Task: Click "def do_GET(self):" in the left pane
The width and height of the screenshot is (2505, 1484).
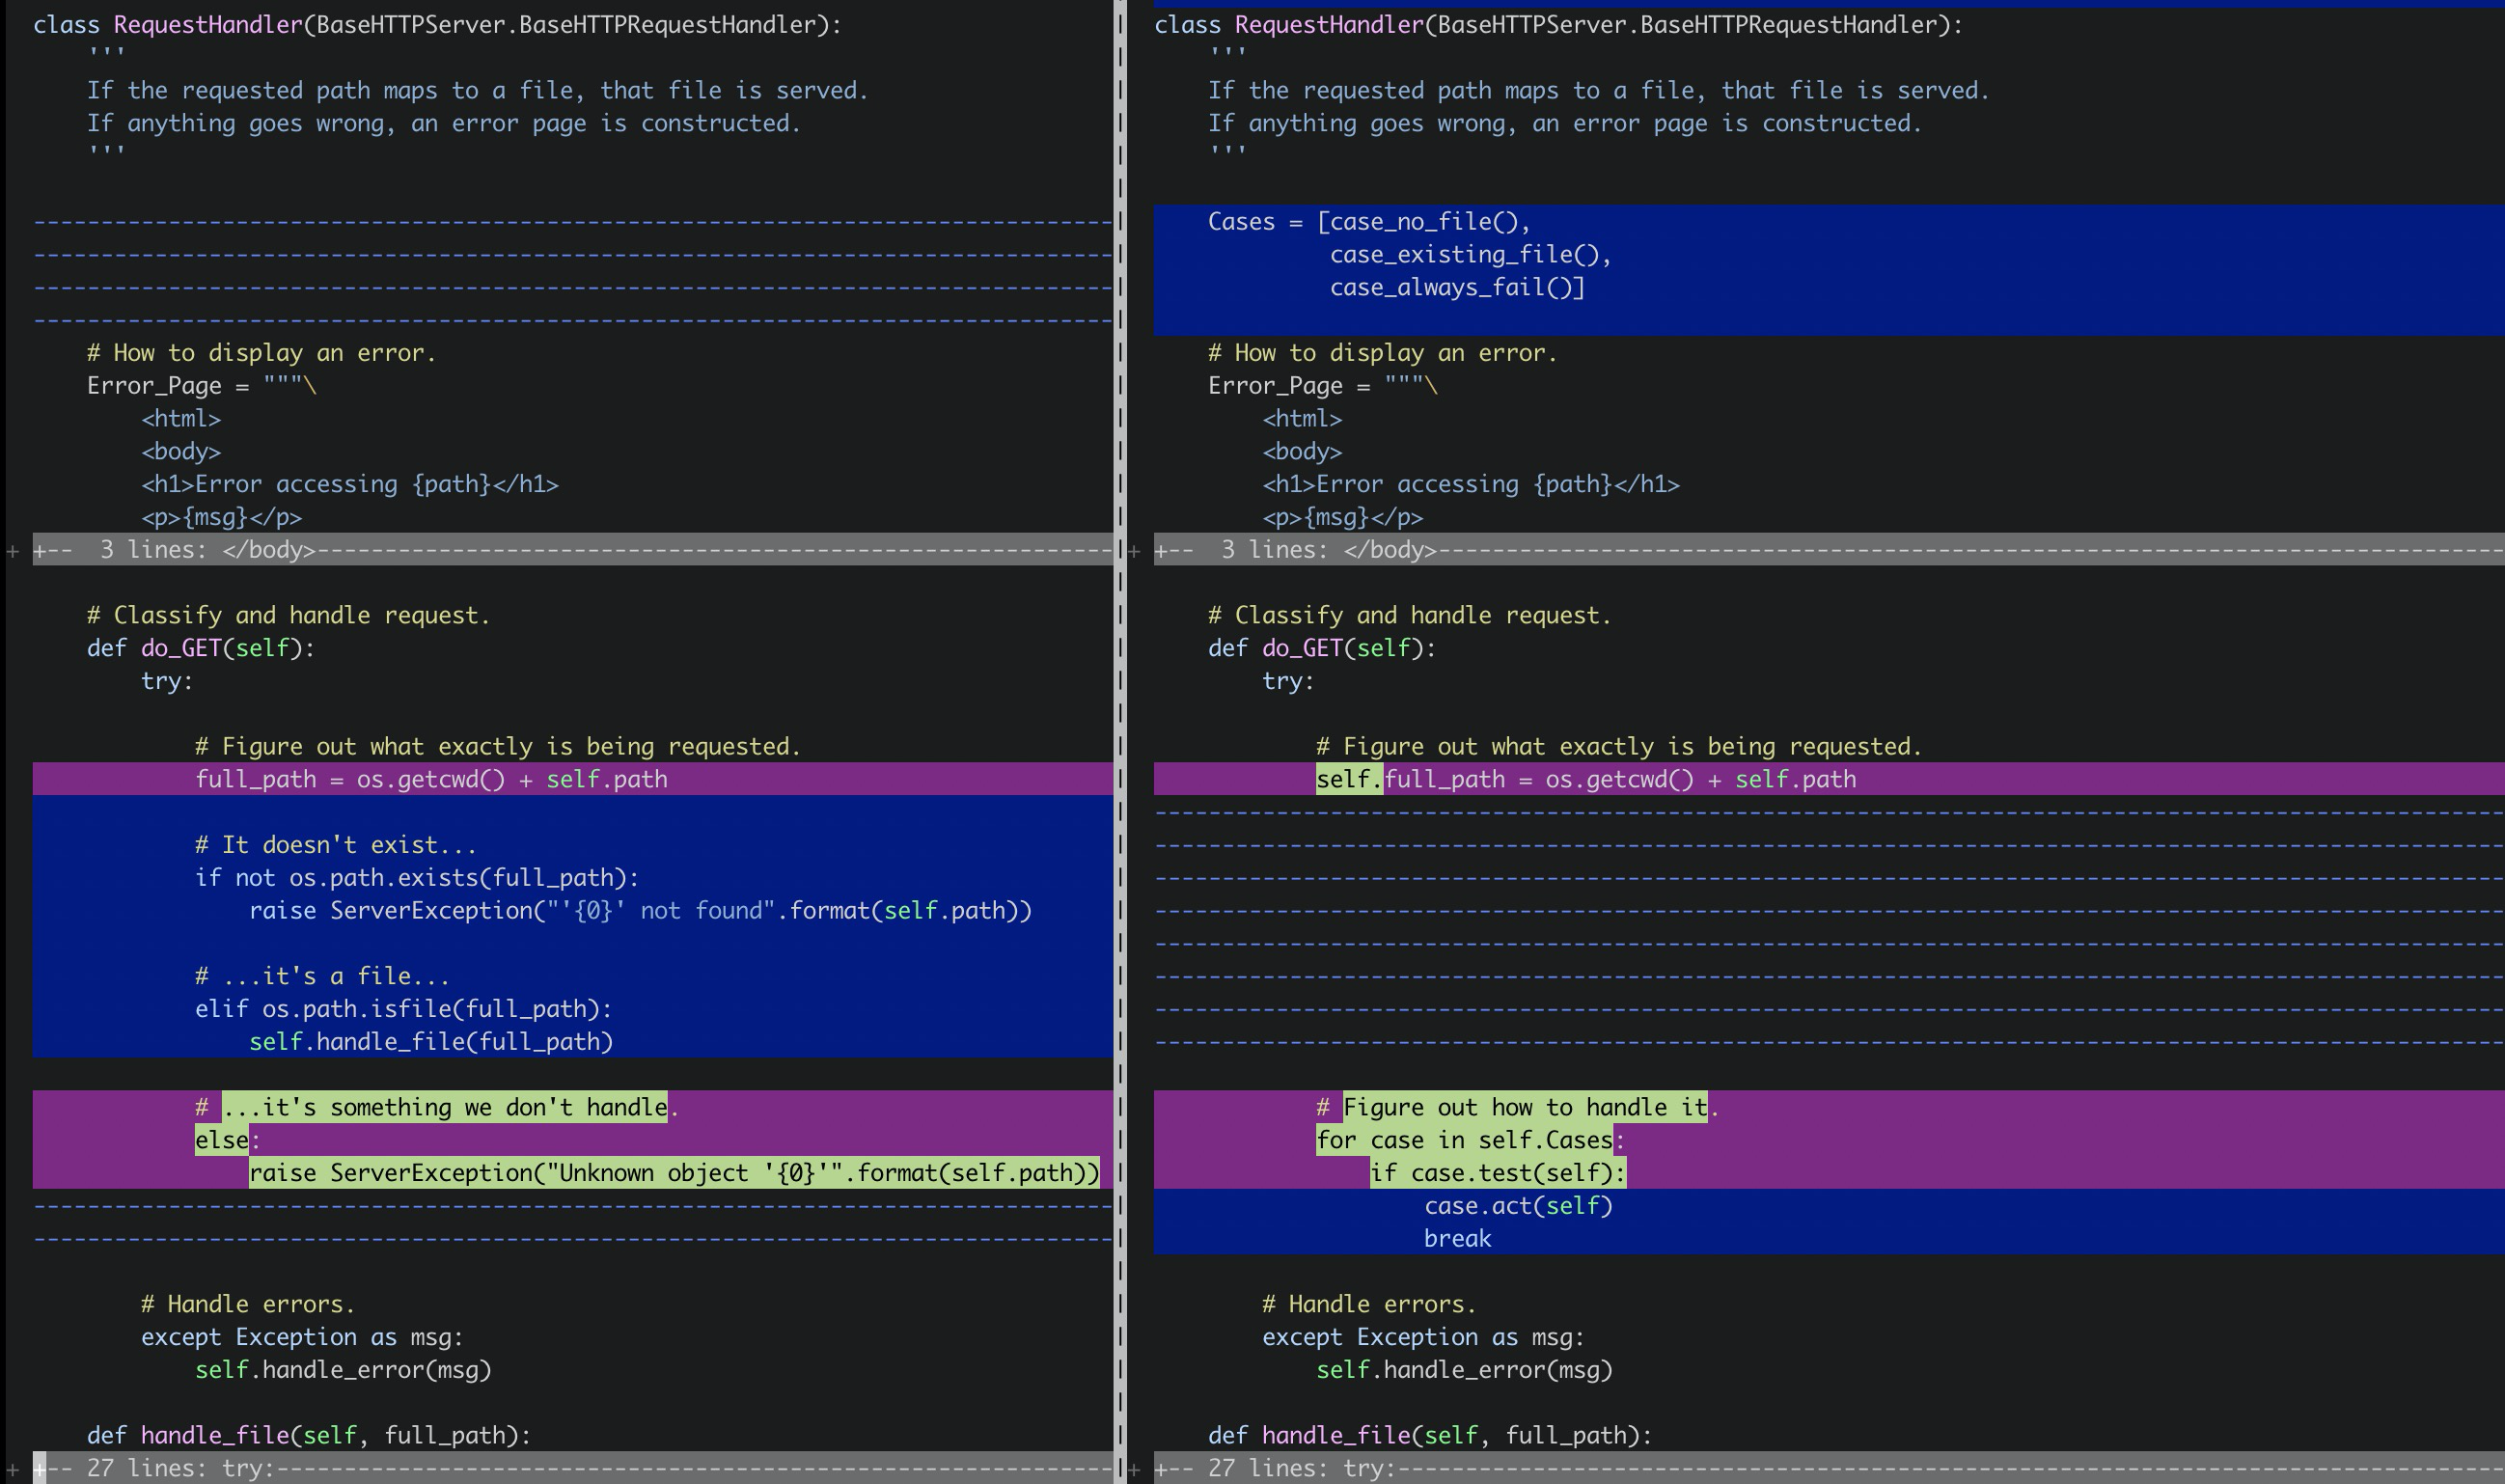Action: click(x=200, y=648)
